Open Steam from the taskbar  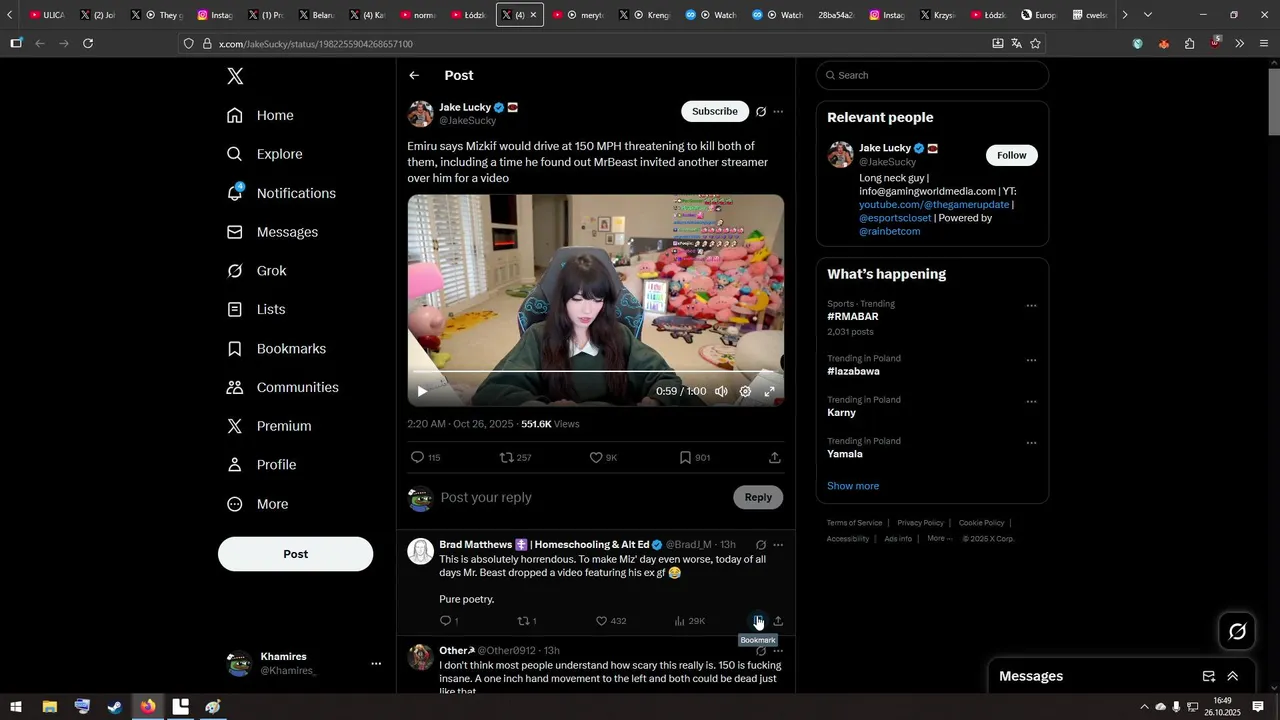coord(115,707)
